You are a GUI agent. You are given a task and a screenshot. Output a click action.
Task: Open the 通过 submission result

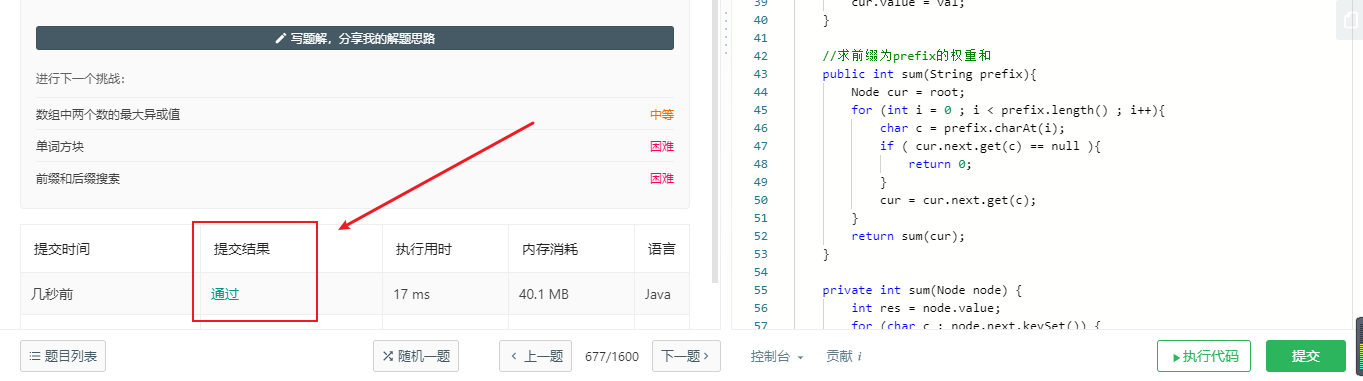[225, 294]
